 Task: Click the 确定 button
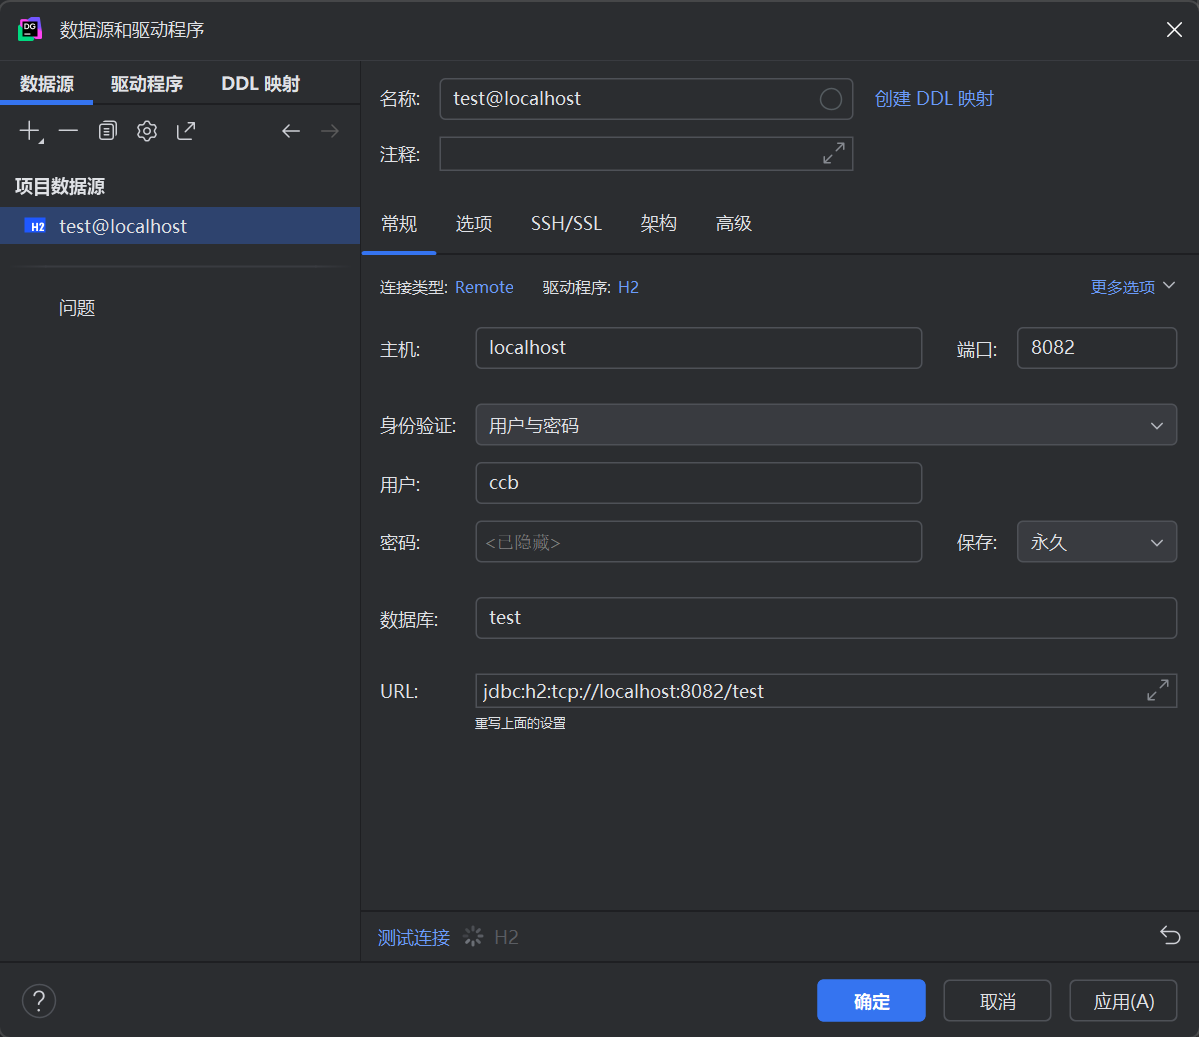[871, 1000]
